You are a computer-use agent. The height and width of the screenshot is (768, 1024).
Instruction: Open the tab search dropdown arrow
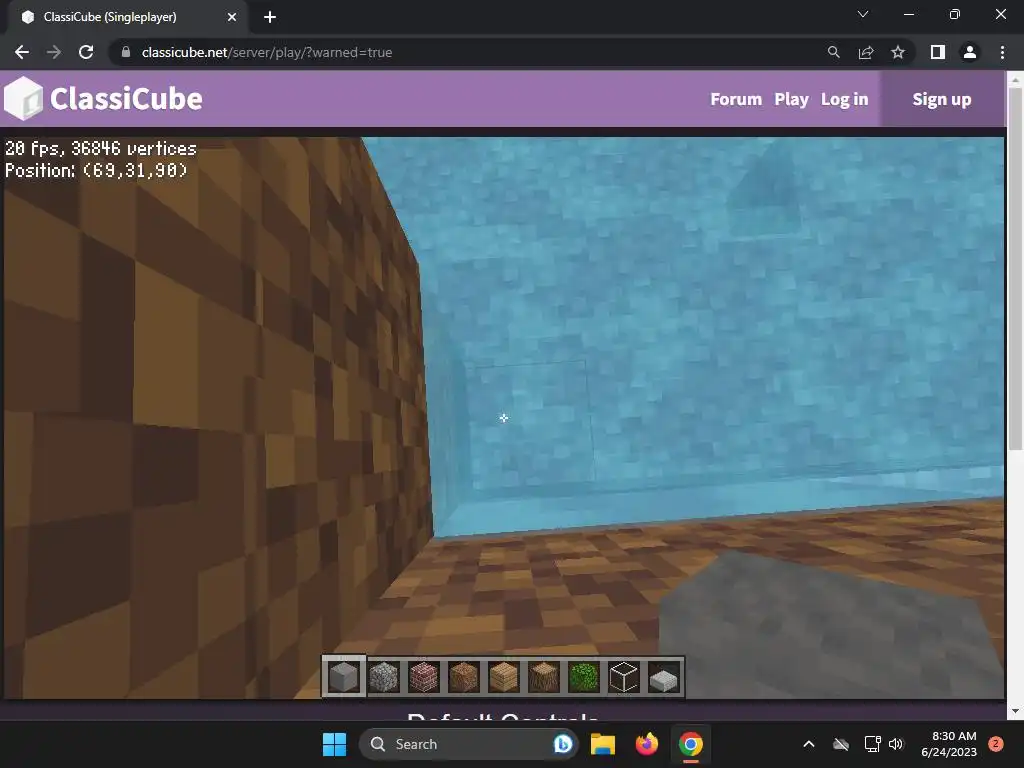[863, 14]
